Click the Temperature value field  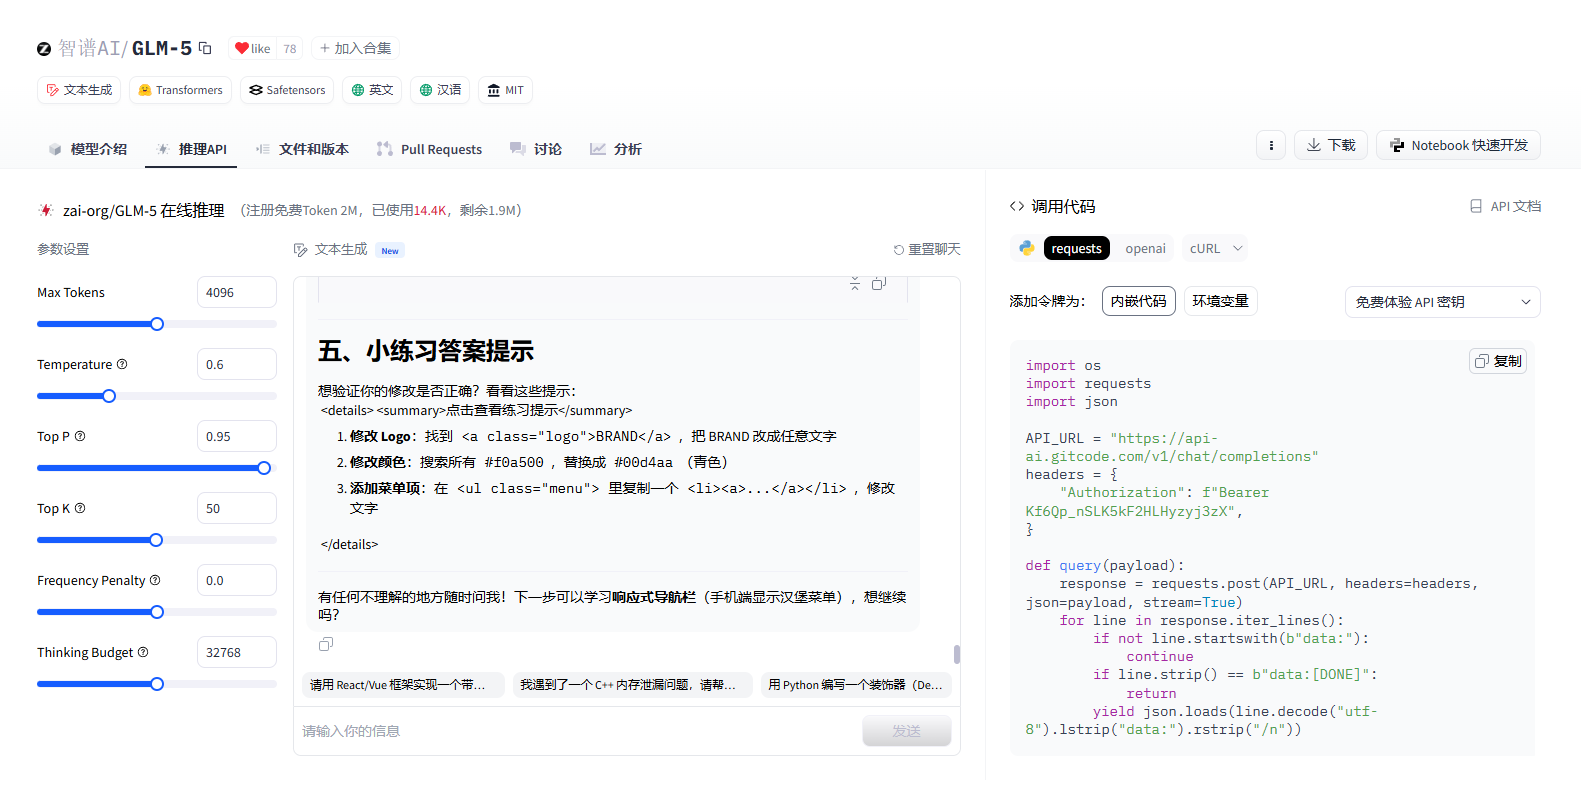[x=237, y=364]
